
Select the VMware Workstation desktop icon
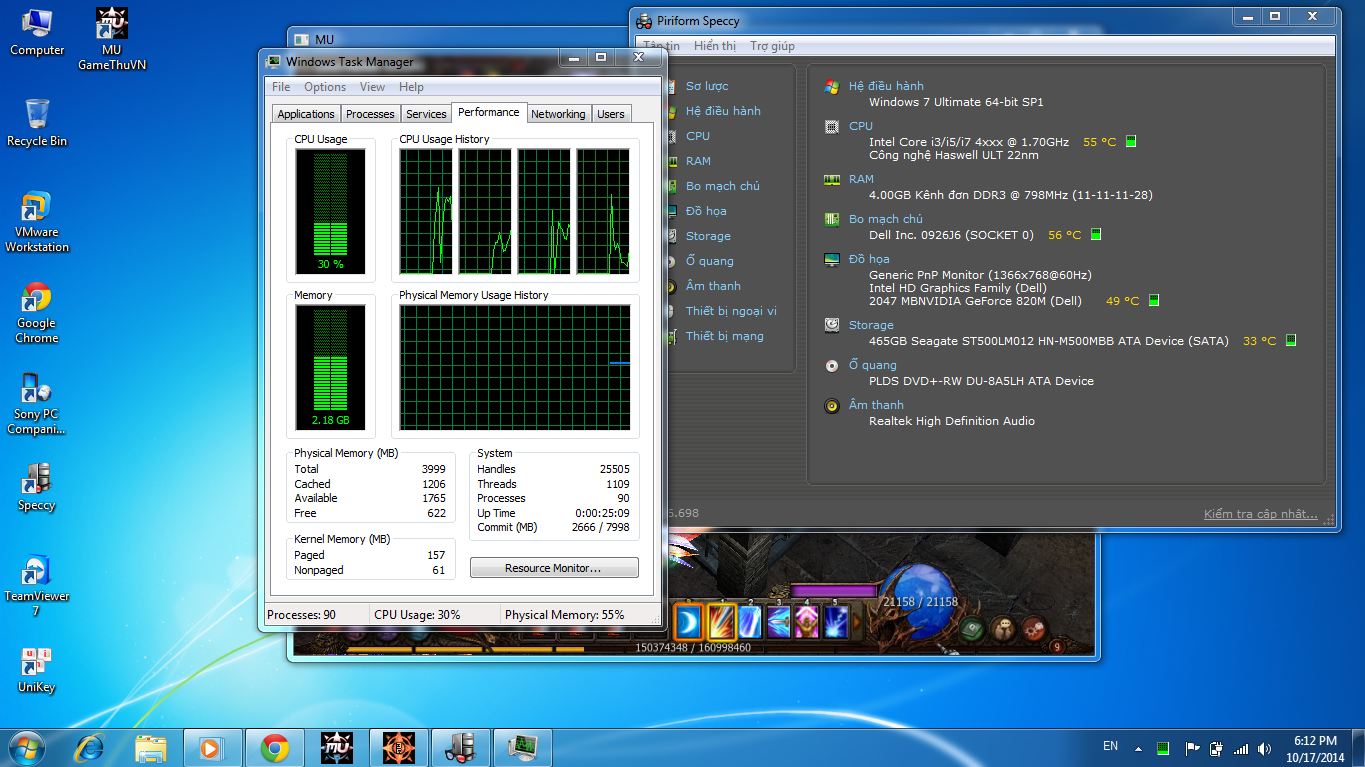(x=37, y=221)
